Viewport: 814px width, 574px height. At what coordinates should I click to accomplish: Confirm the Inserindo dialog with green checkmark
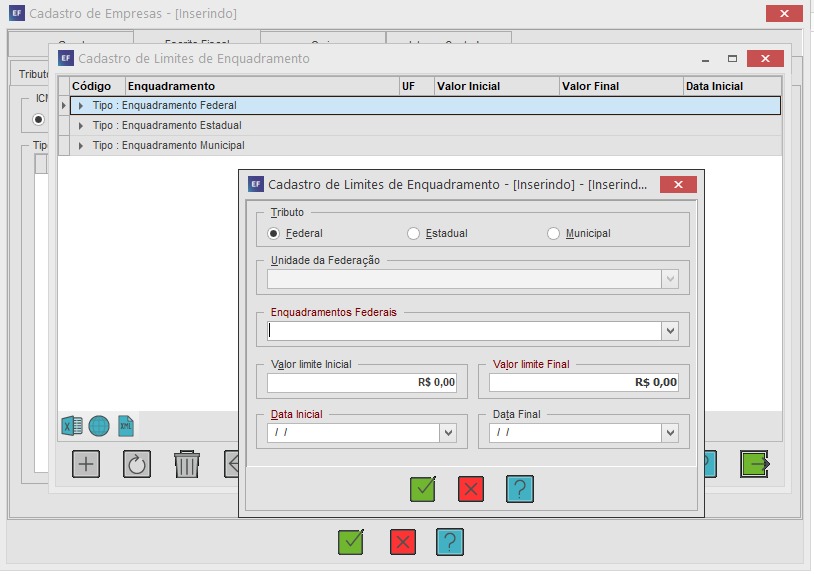423,489
